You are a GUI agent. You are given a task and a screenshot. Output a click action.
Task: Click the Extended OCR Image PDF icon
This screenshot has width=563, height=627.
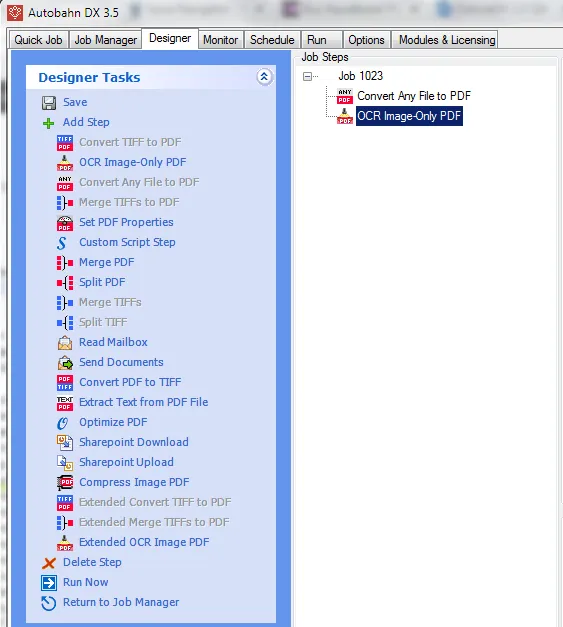65,543
